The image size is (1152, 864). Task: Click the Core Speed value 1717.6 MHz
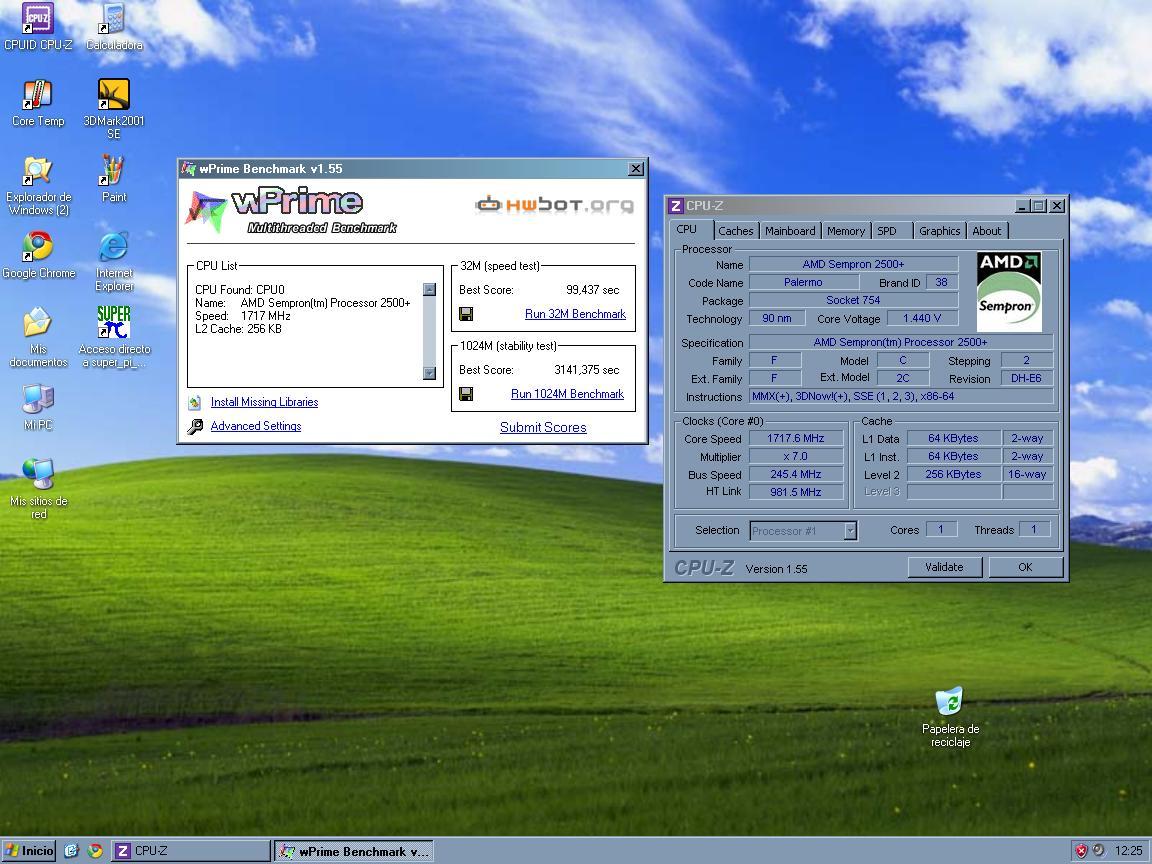796,438
